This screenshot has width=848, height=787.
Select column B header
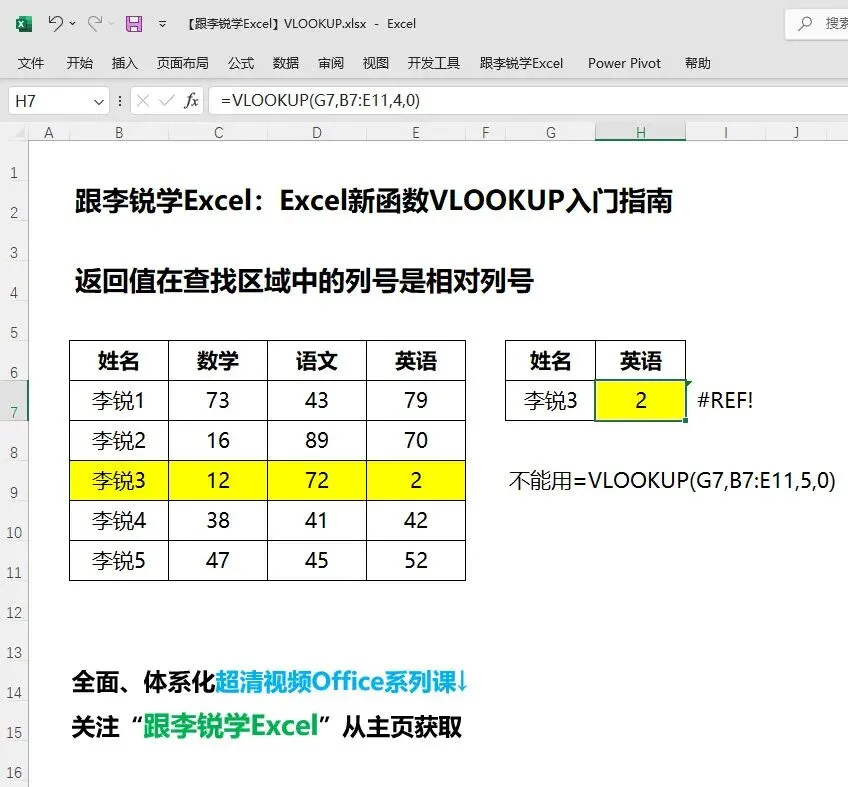click(119, 133)
